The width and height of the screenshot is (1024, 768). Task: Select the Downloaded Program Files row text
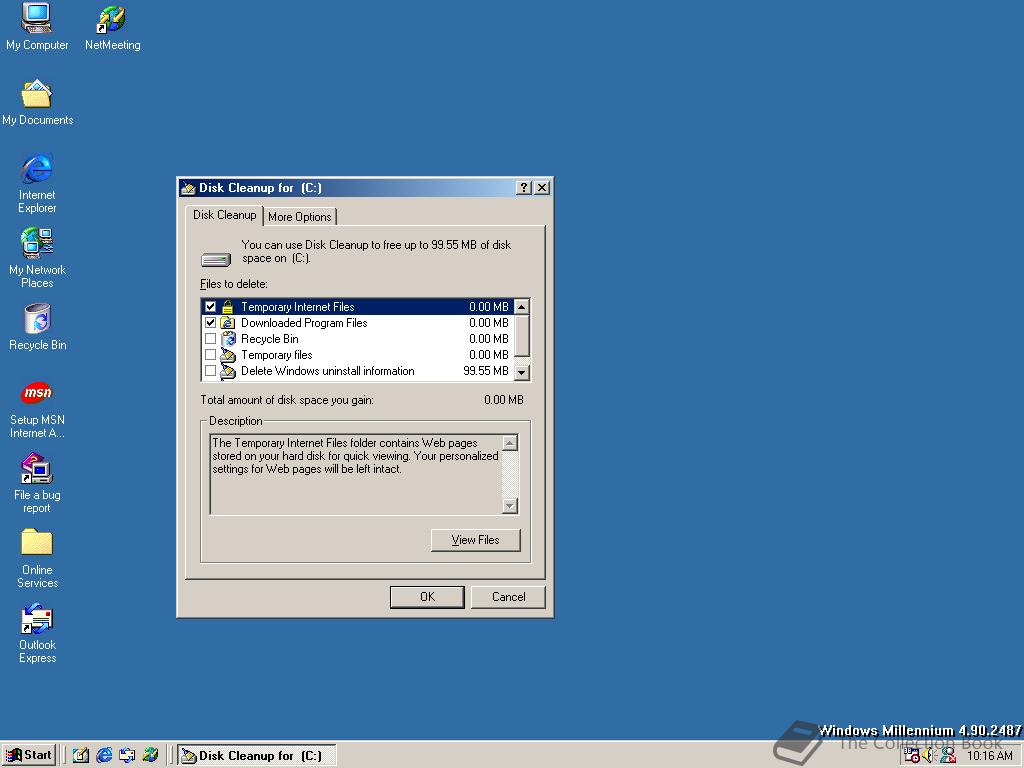pos(304,323)
